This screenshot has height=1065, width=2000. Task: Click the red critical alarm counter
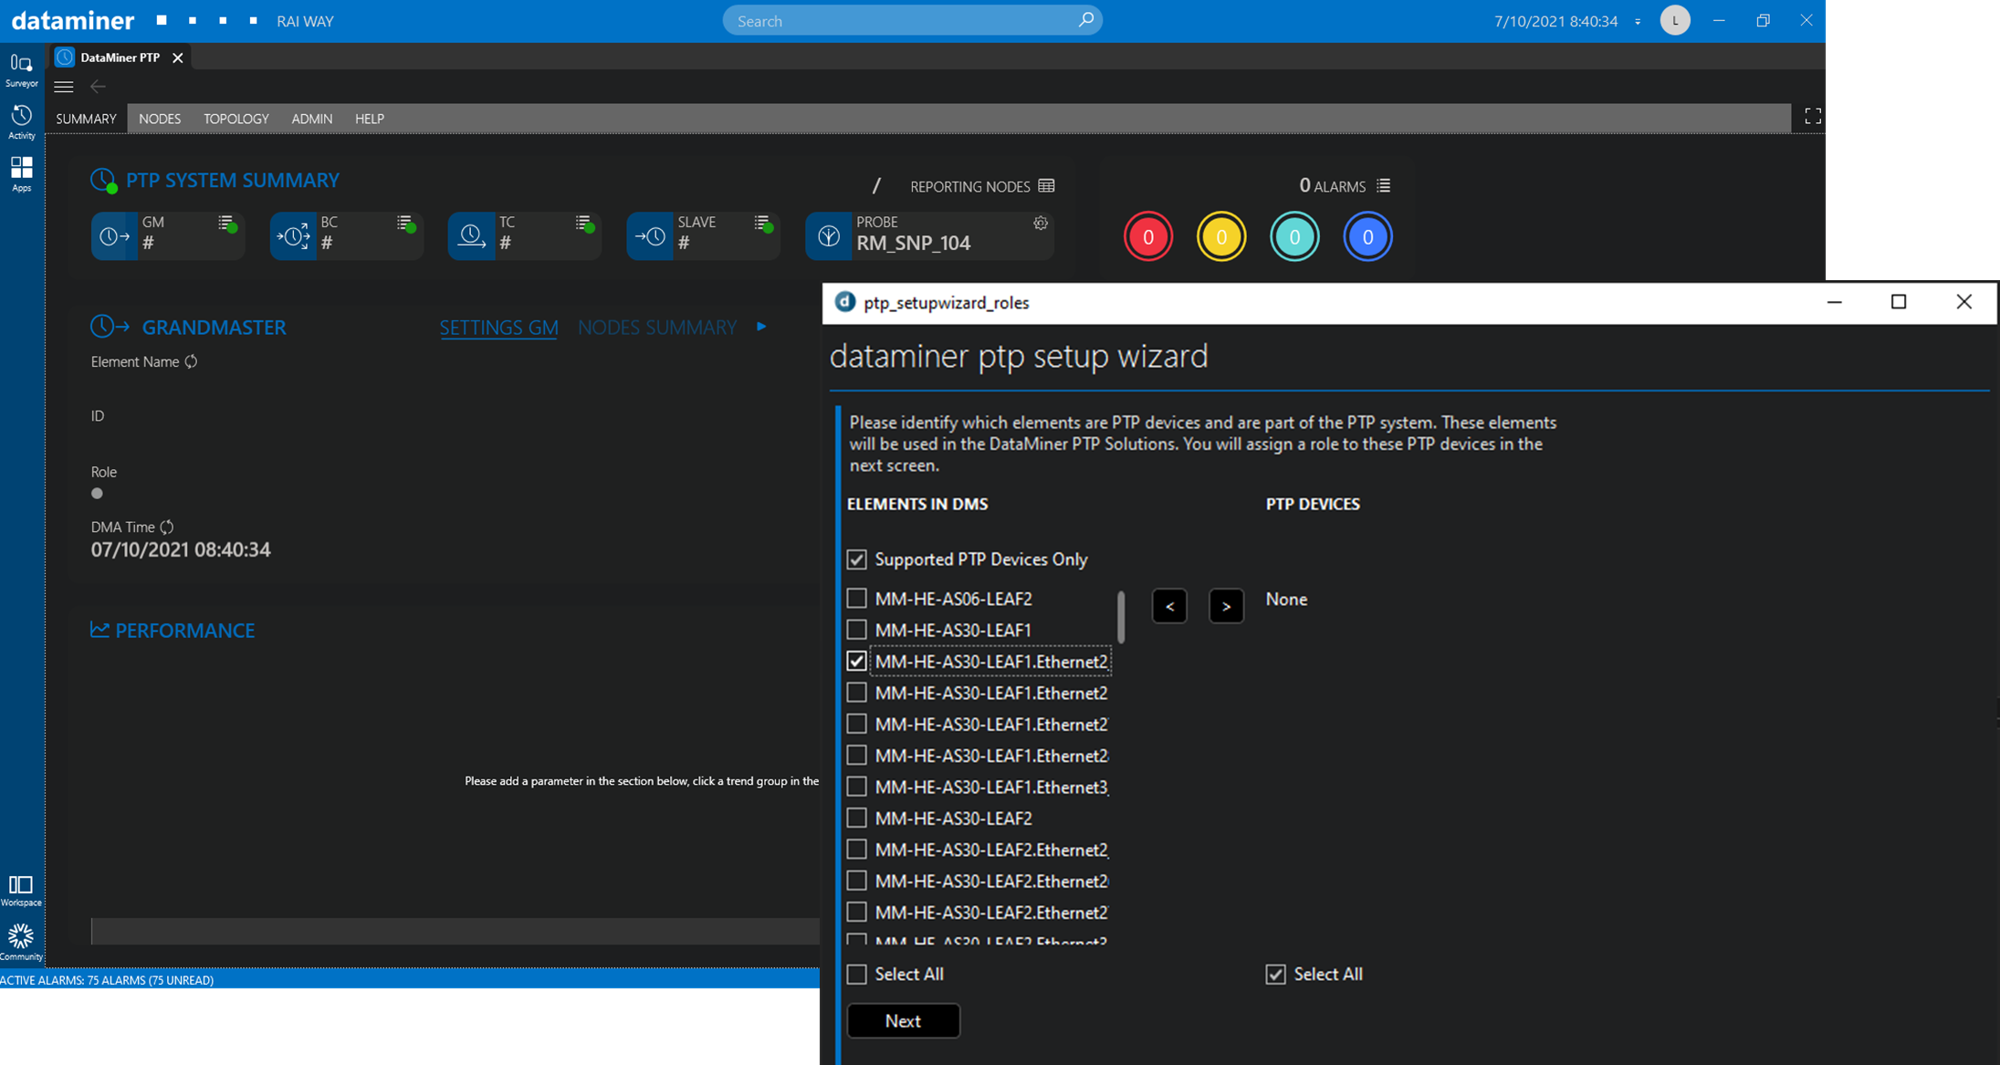coord(1148,237)
